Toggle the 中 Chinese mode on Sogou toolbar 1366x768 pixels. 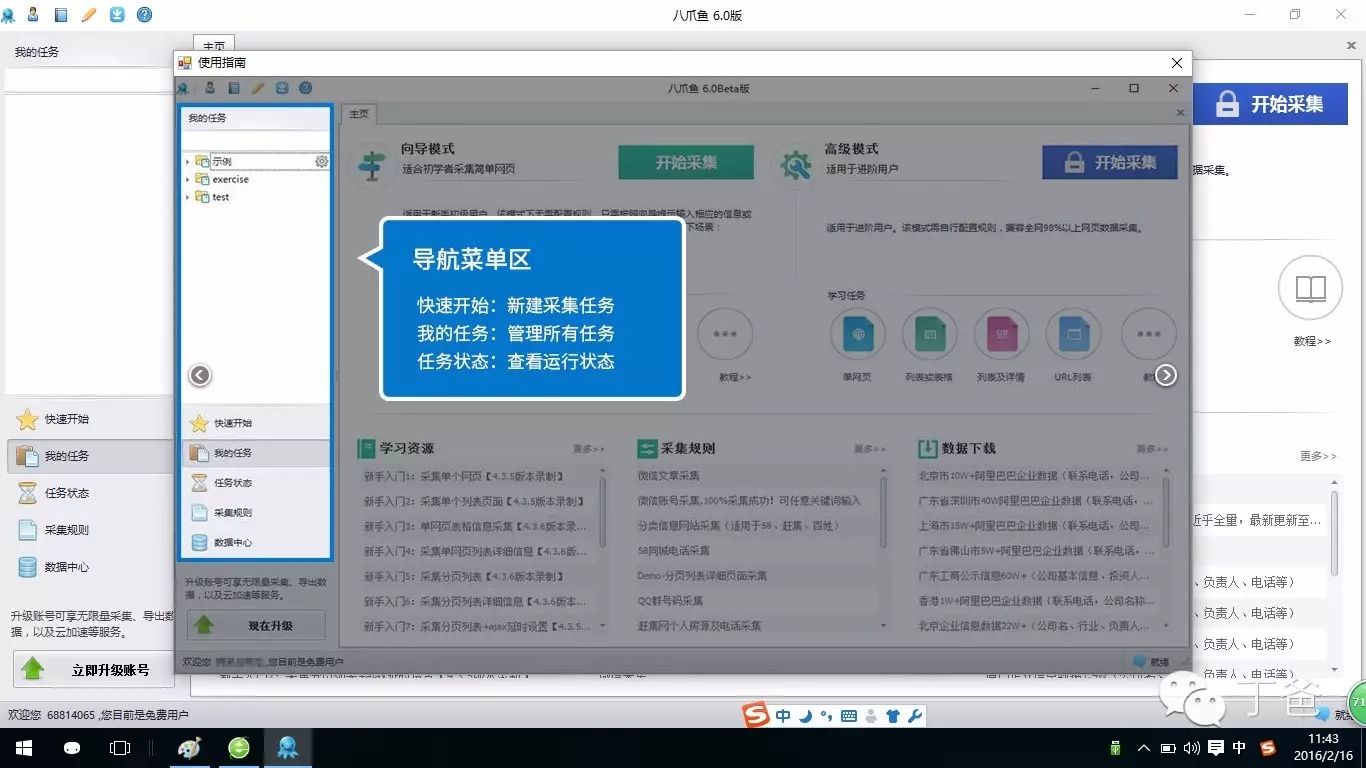tap(783, 716)
